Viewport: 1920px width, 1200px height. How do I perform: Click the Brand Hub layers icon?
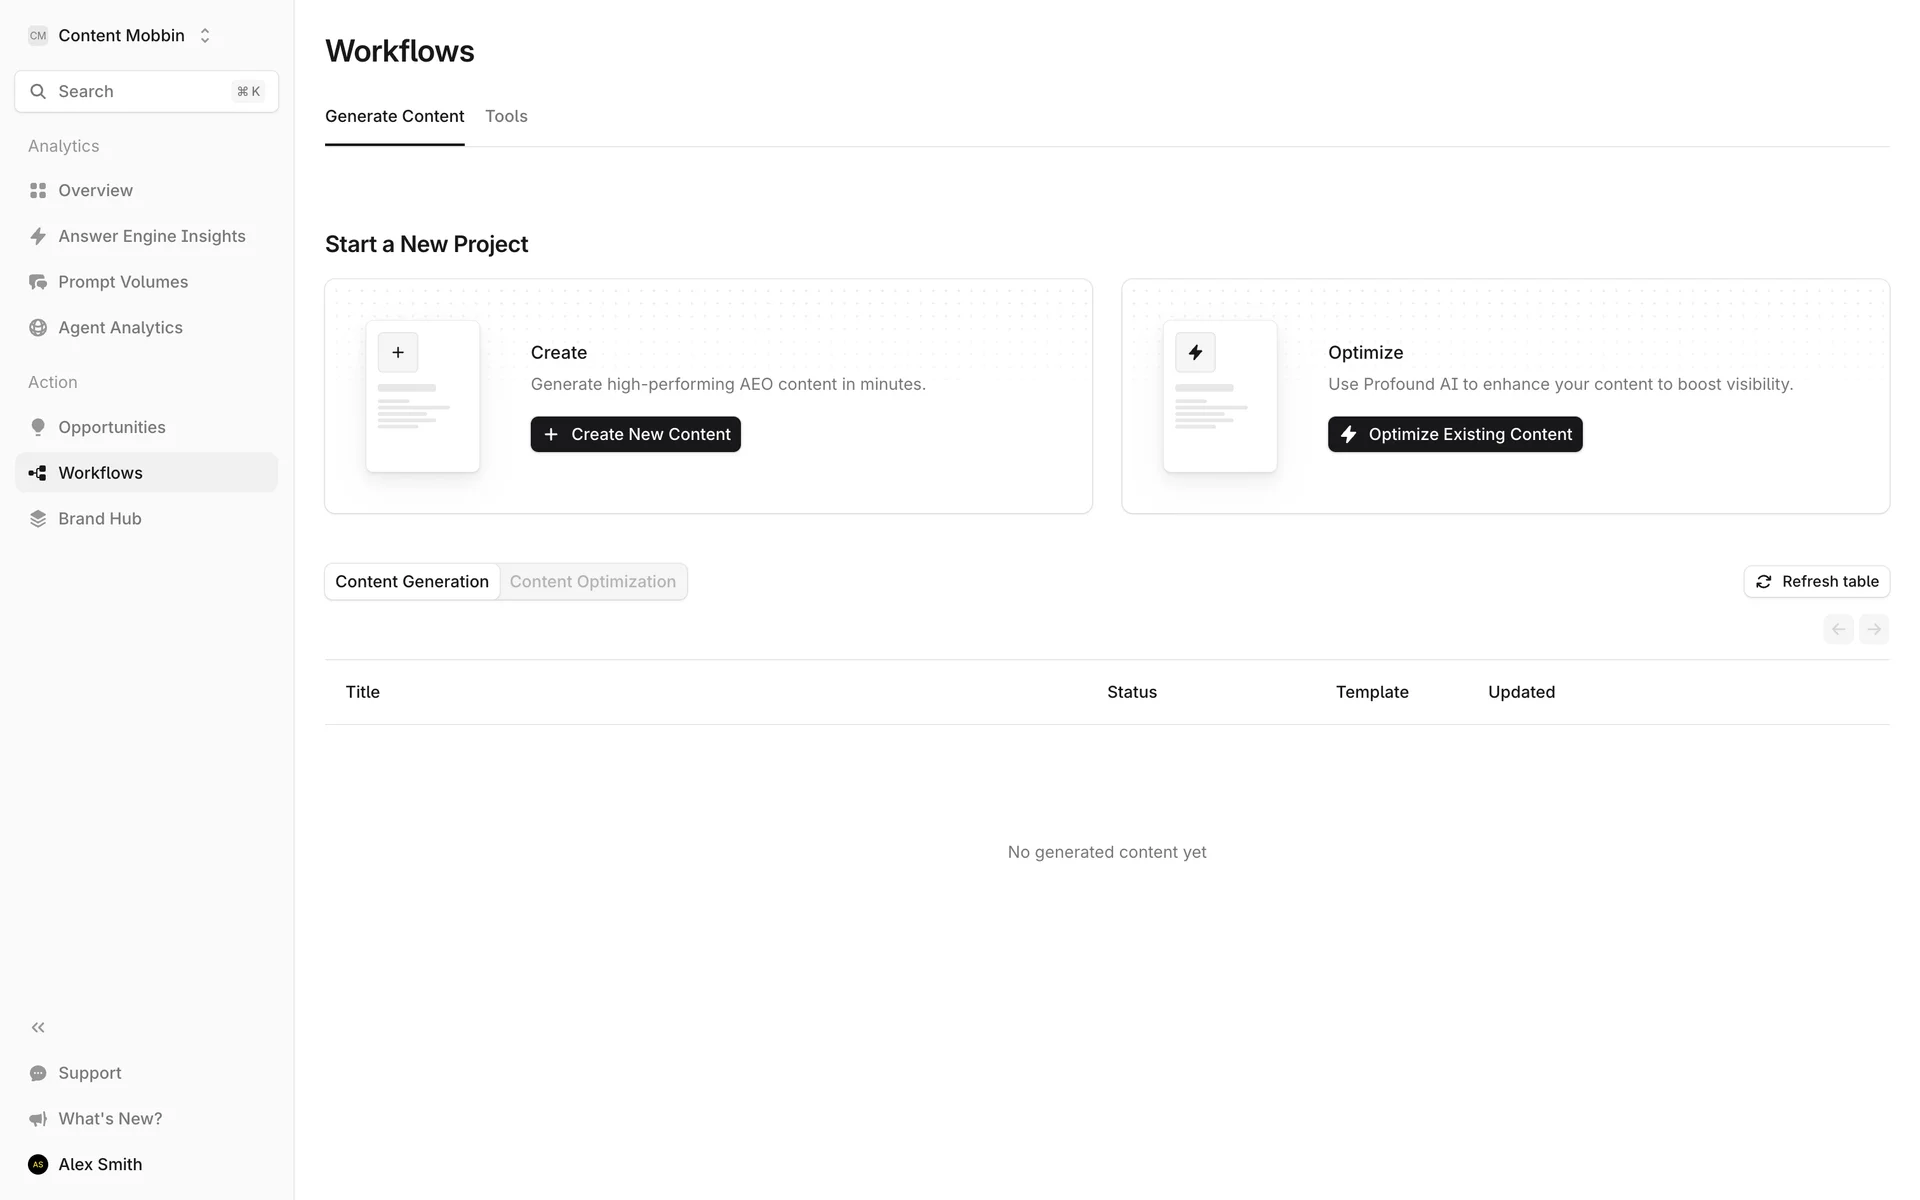point(38,518)
